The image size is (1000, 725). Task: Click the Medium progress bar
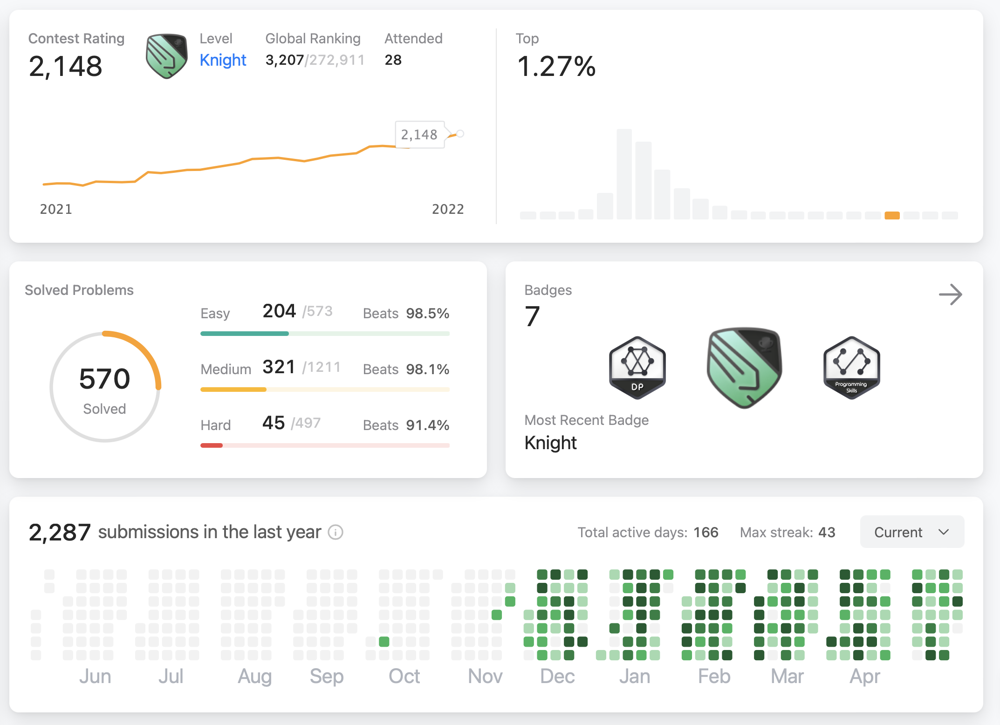pos(324,390)
